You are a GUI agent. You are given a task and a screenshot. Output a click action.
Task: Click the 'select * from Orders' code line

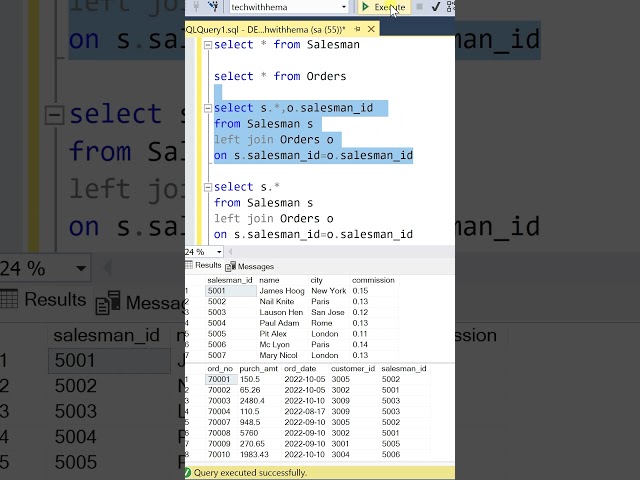pos(280,76)
